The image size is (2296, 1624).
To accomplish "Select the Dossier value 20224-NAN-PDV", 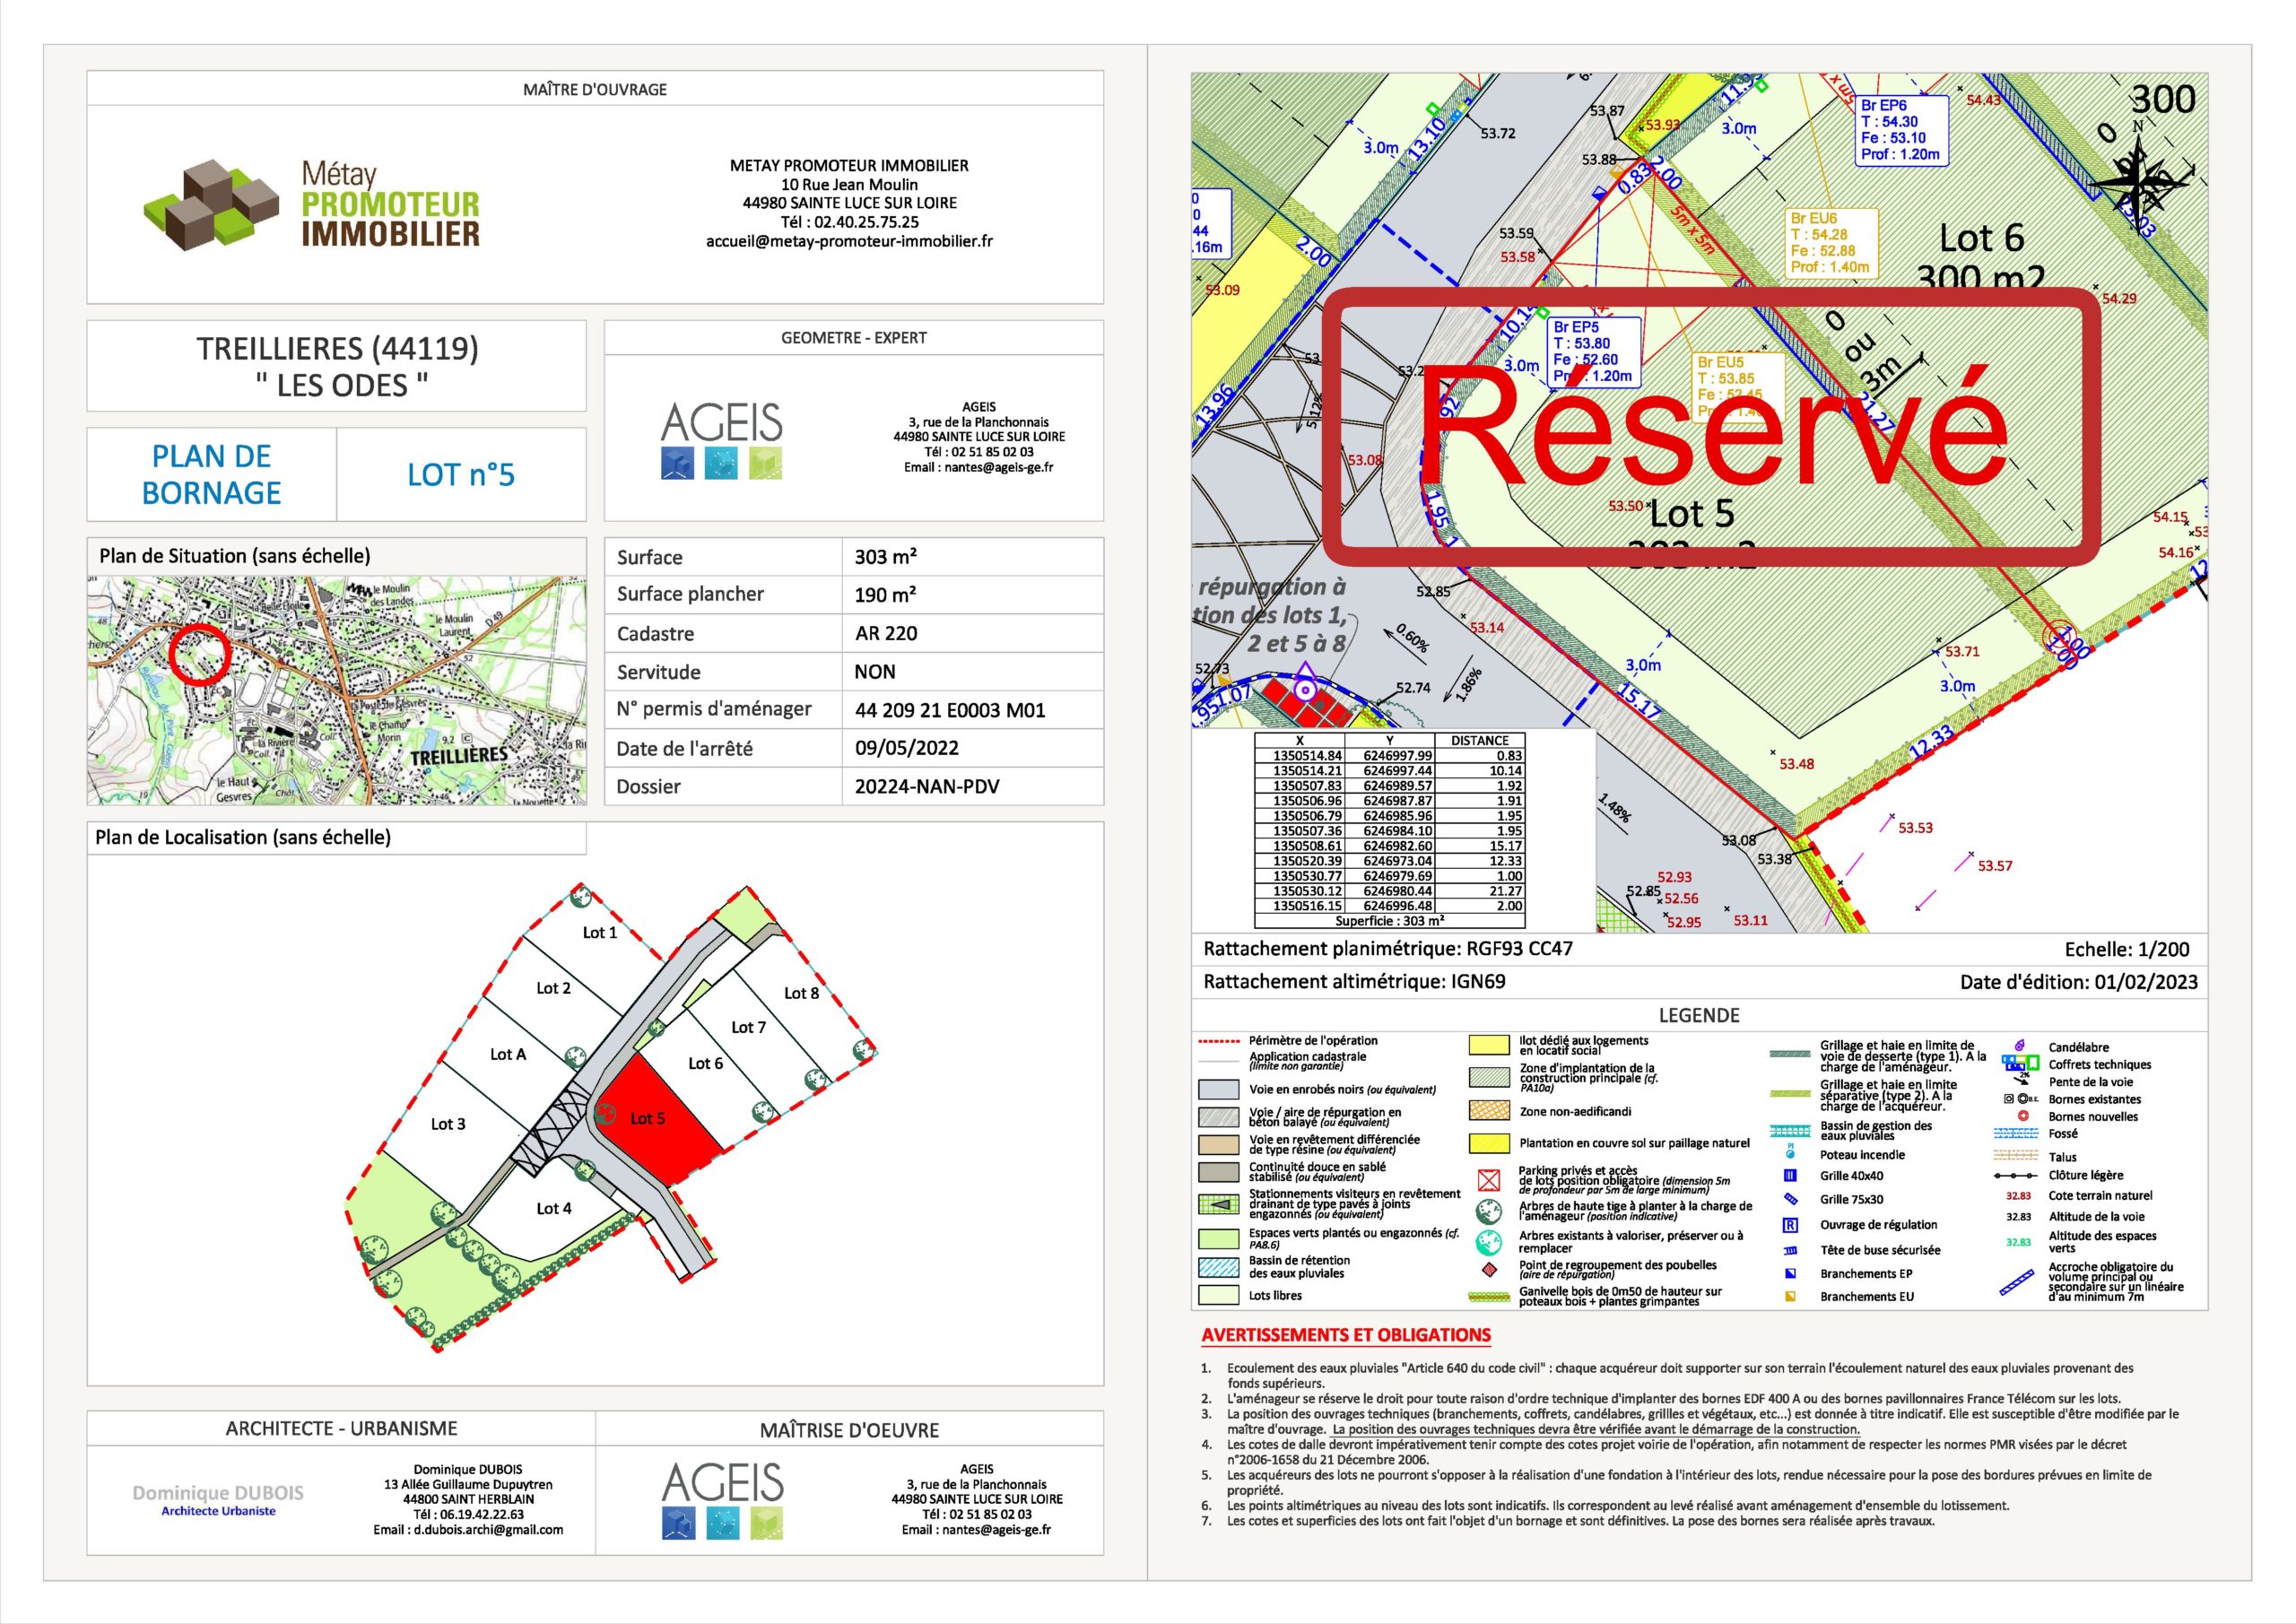I will coord(927,787).
